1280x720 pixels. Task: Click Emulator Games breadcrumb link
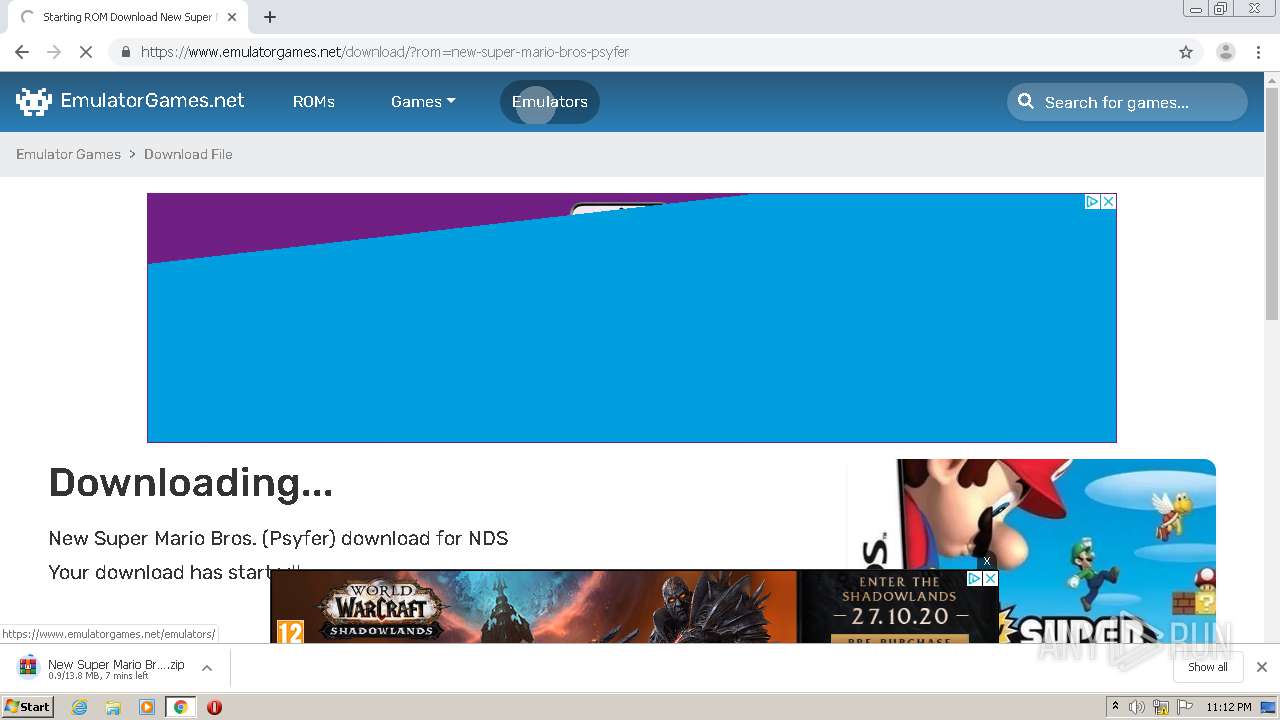(68, 154)
